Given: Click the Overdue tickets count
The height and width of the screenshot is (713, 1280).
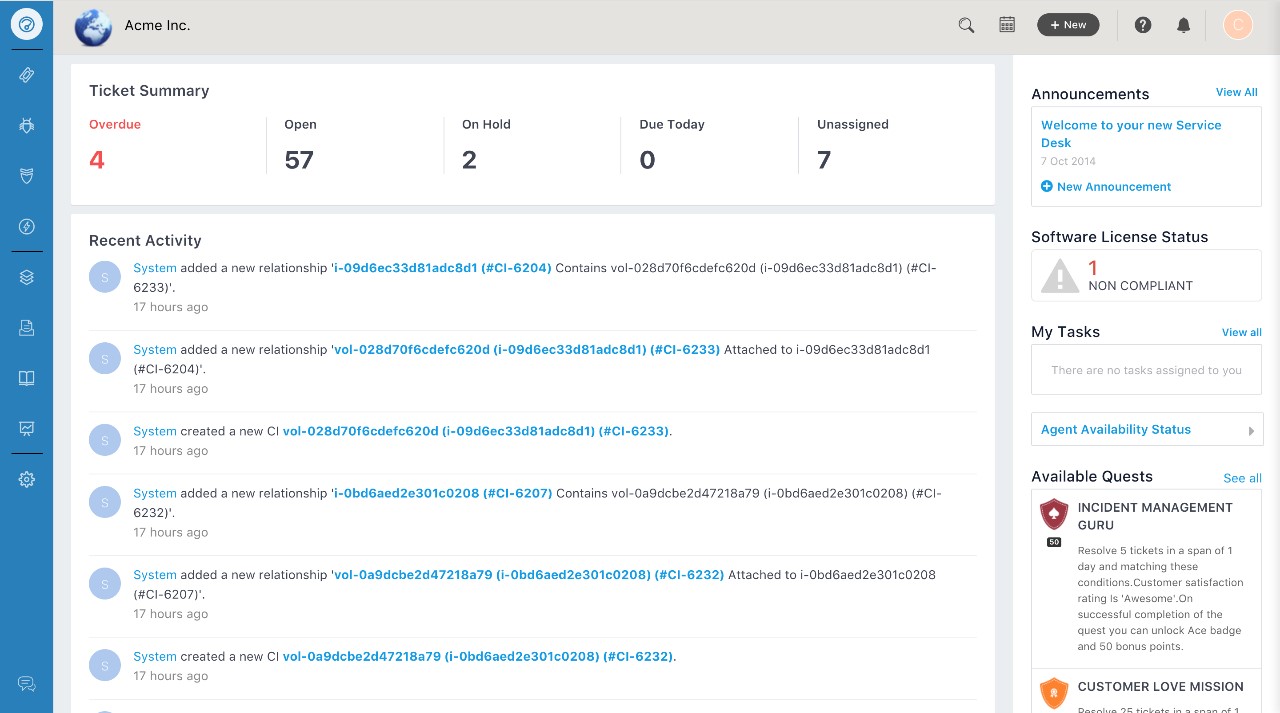Looking at the screenshot, I should click(97, 160).
